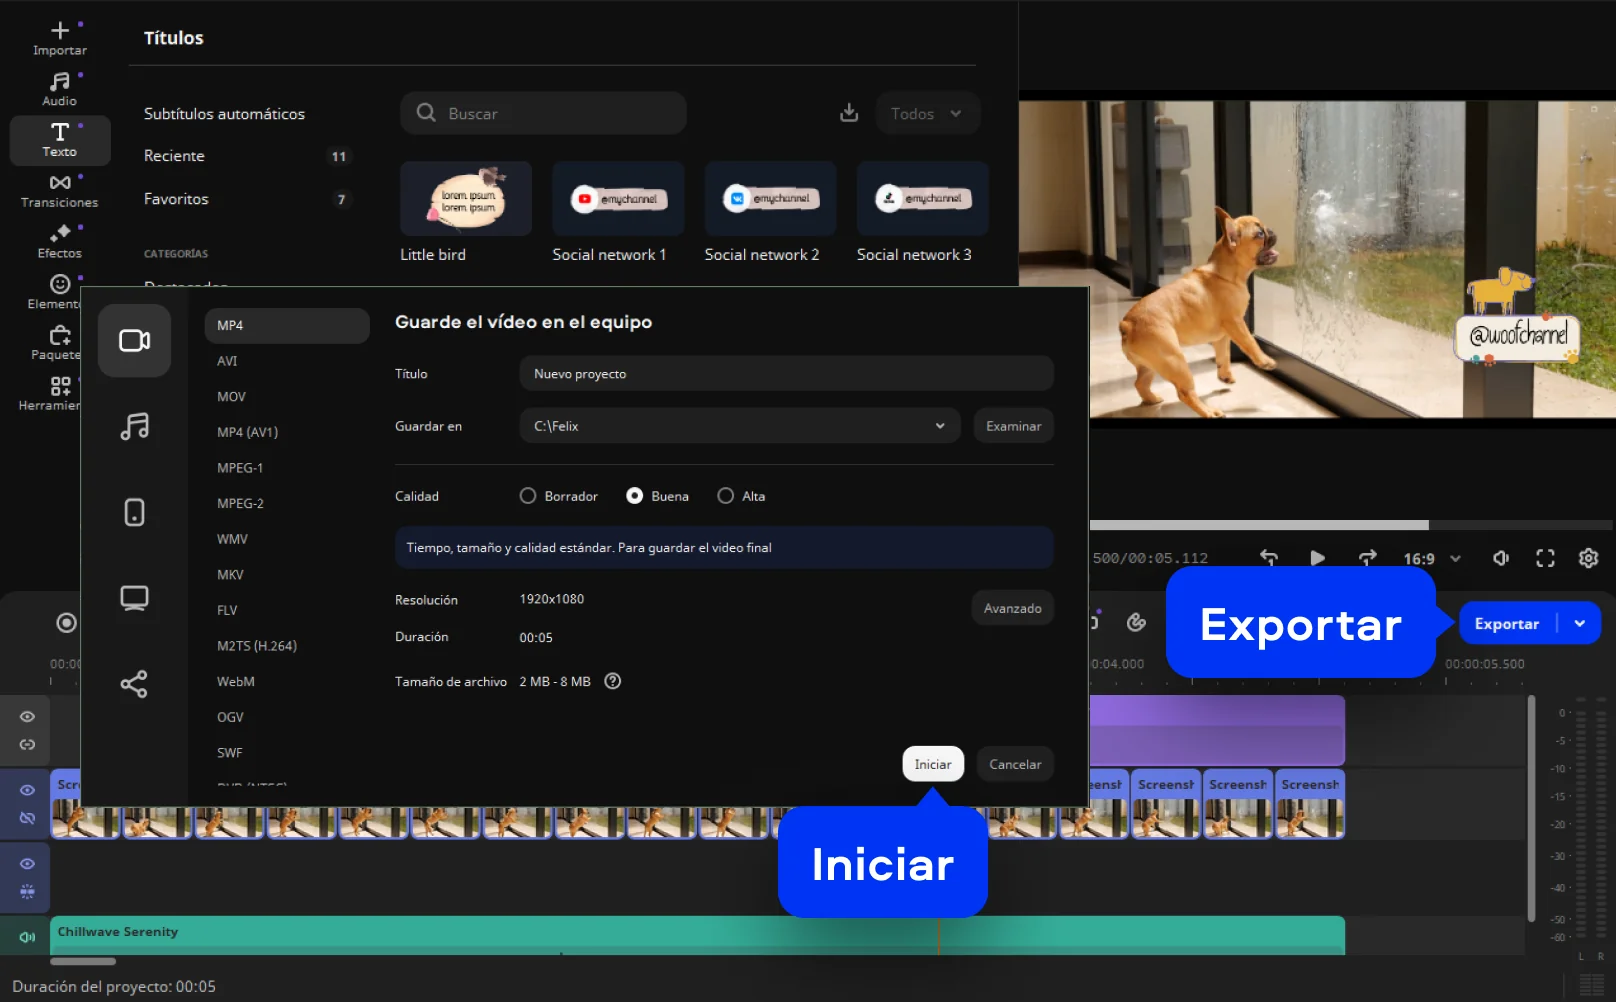Select the mobile device export icon
The width and height of the screenshot is (1616, 1002).
coord(134,512)
